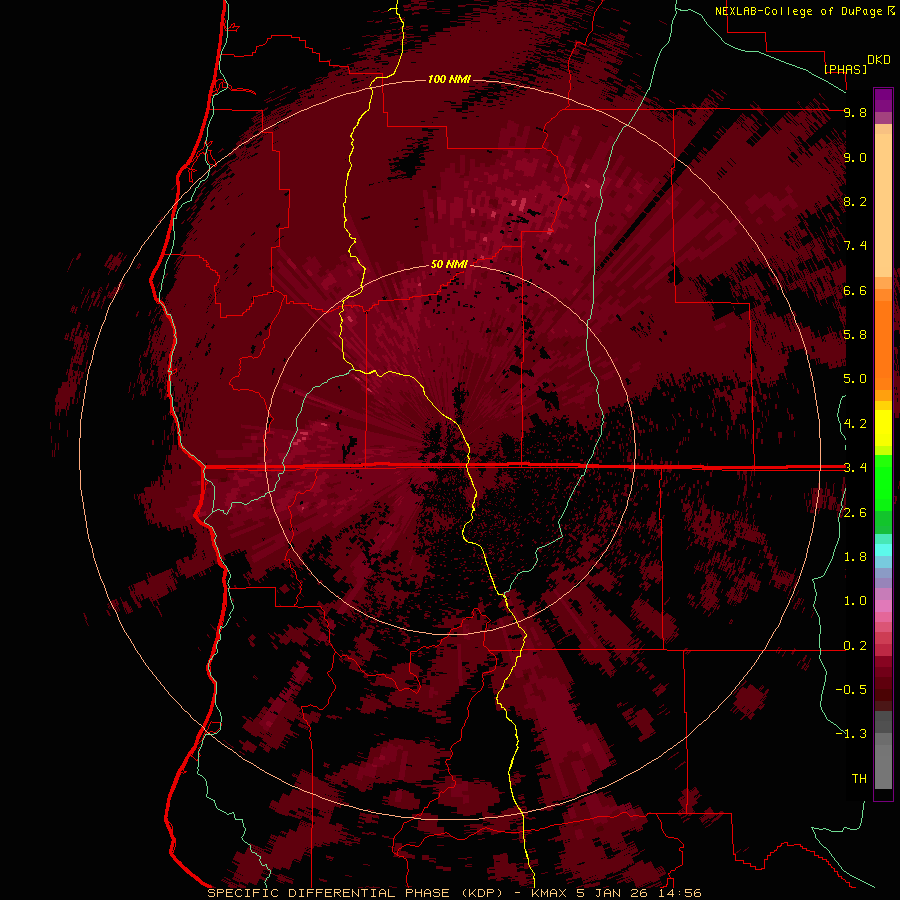Click the TH threshold legend label

pyautogui.click(x=859, y=779)
